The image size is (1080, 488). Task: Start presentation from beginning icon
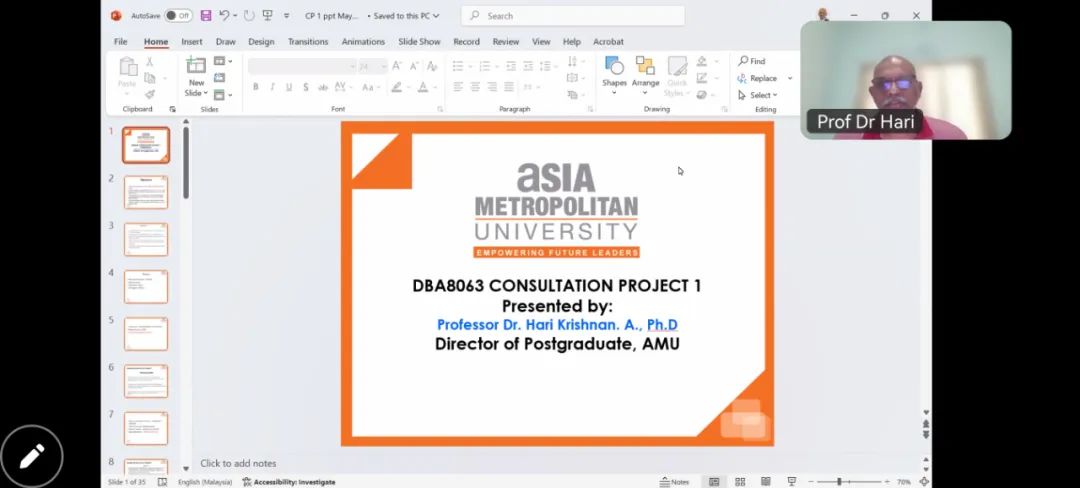267,16
